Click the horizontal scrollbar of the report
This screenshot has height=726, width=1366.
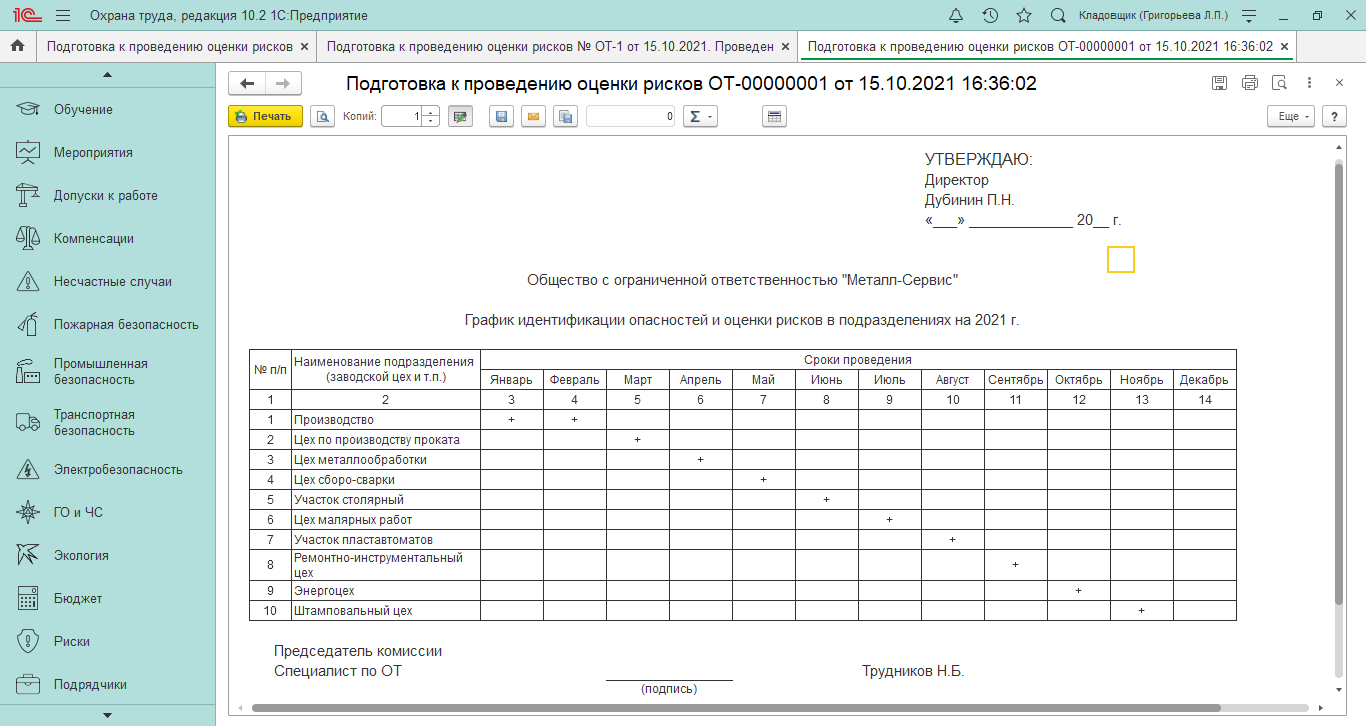[x=735, y=708]
